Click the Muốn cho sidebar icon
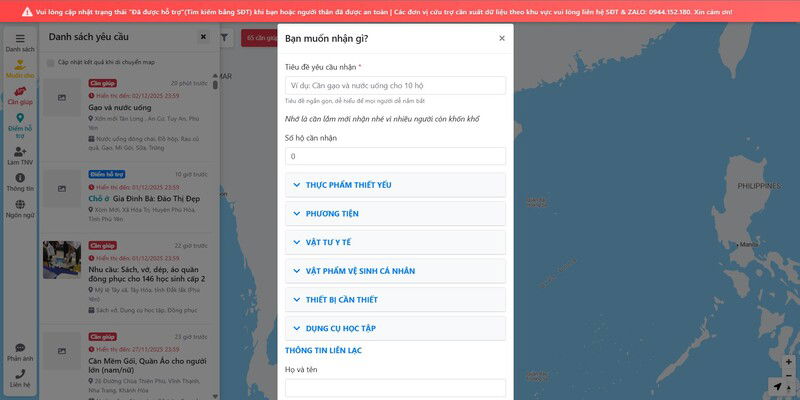Screen dimensions: 800x400 pos(19,68)
